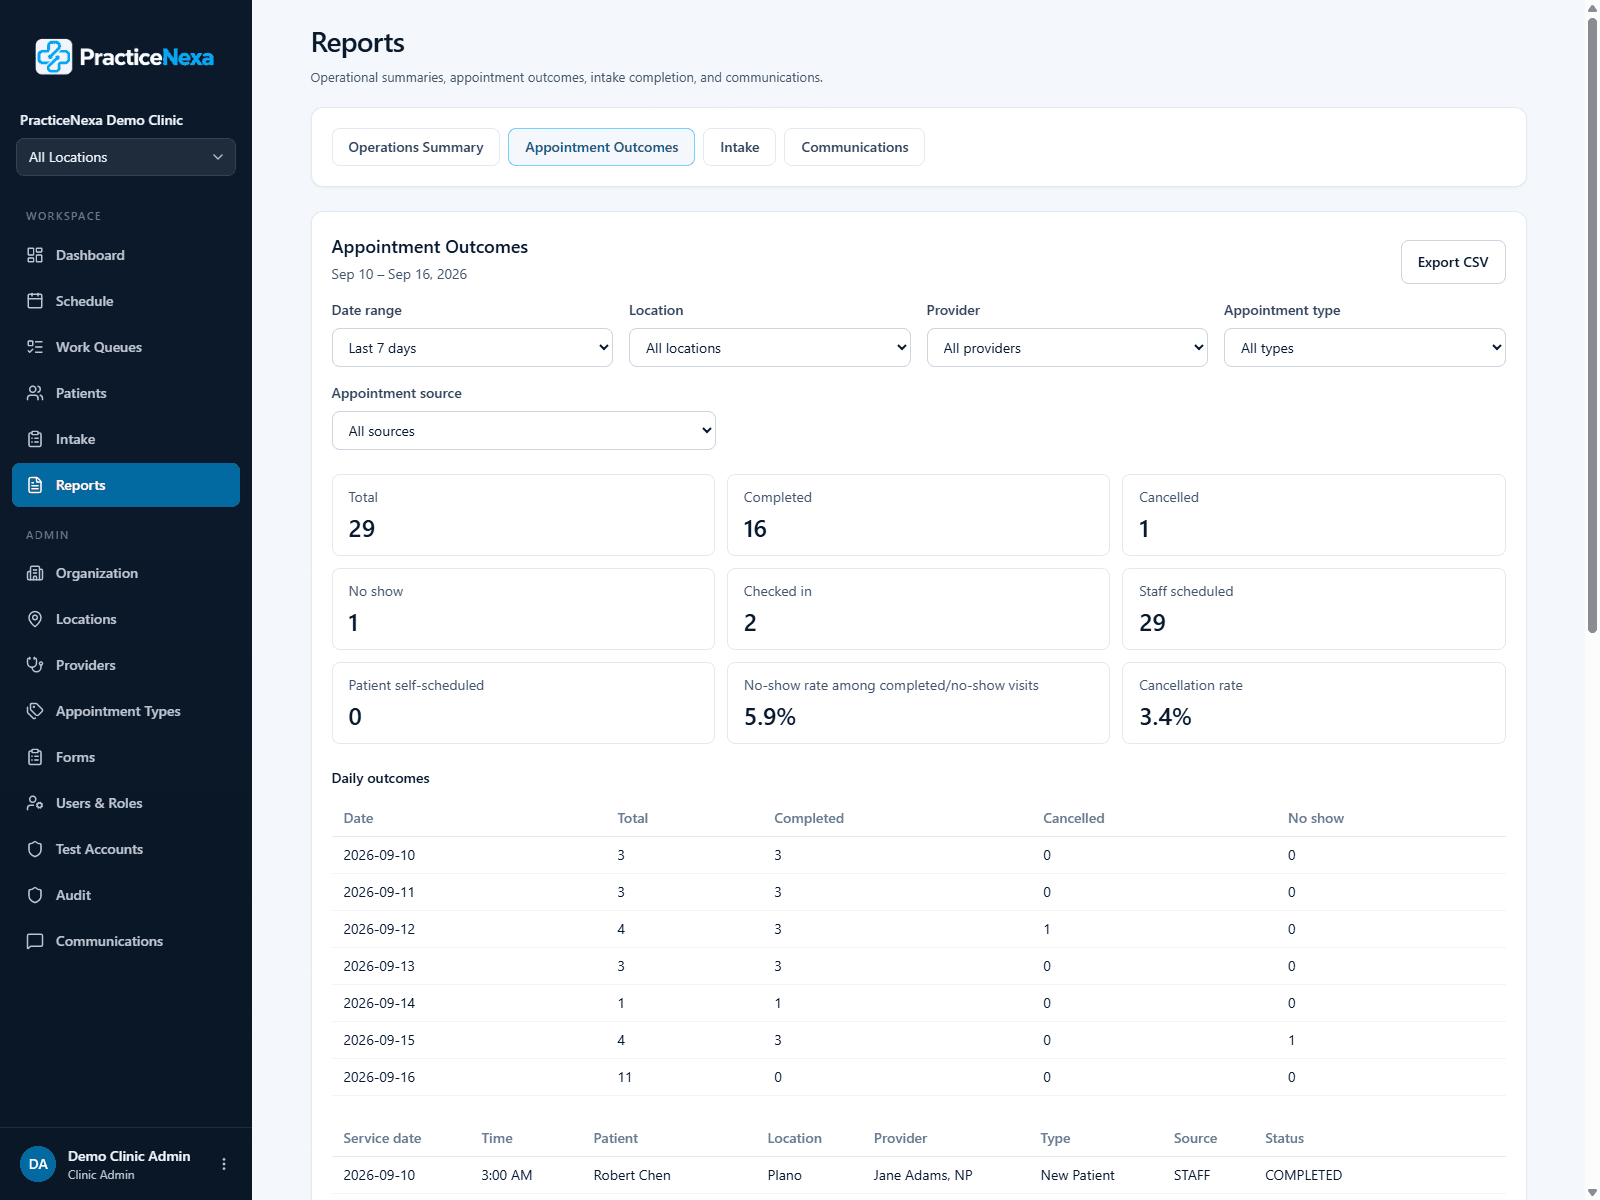The image size is (1600, 1200).
Task: Open the Appointment source dropdown
Action: [524, 431]
